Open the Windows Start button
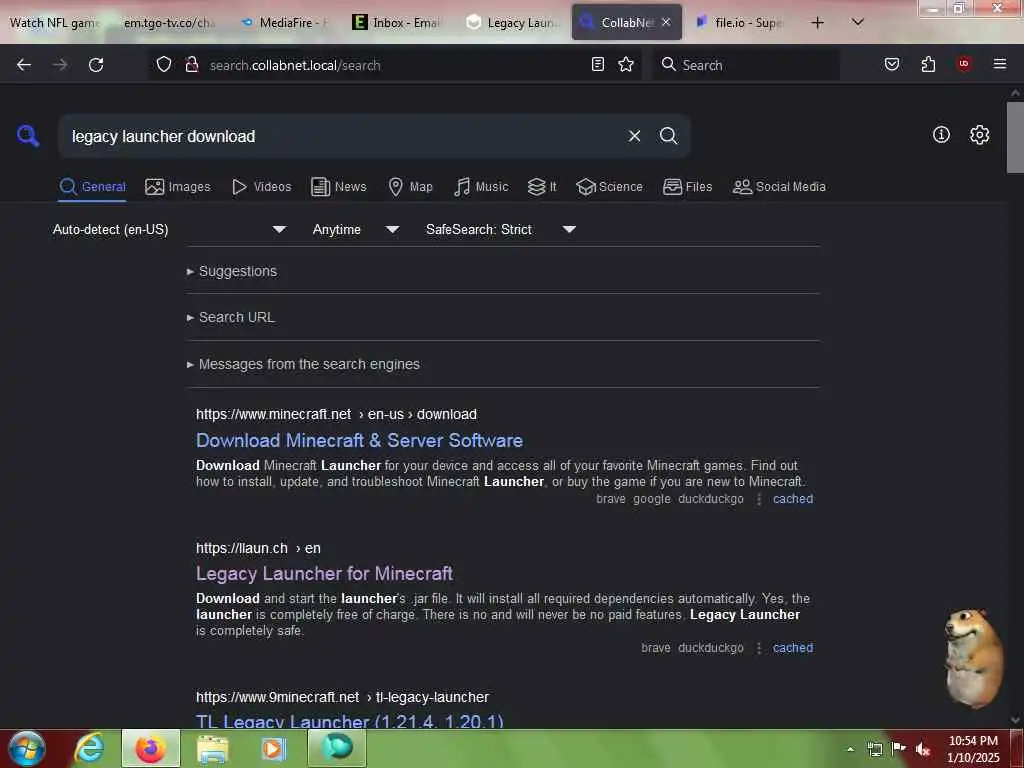The width and height of the screenshot is (1024, 768). [x=27, y=748]
